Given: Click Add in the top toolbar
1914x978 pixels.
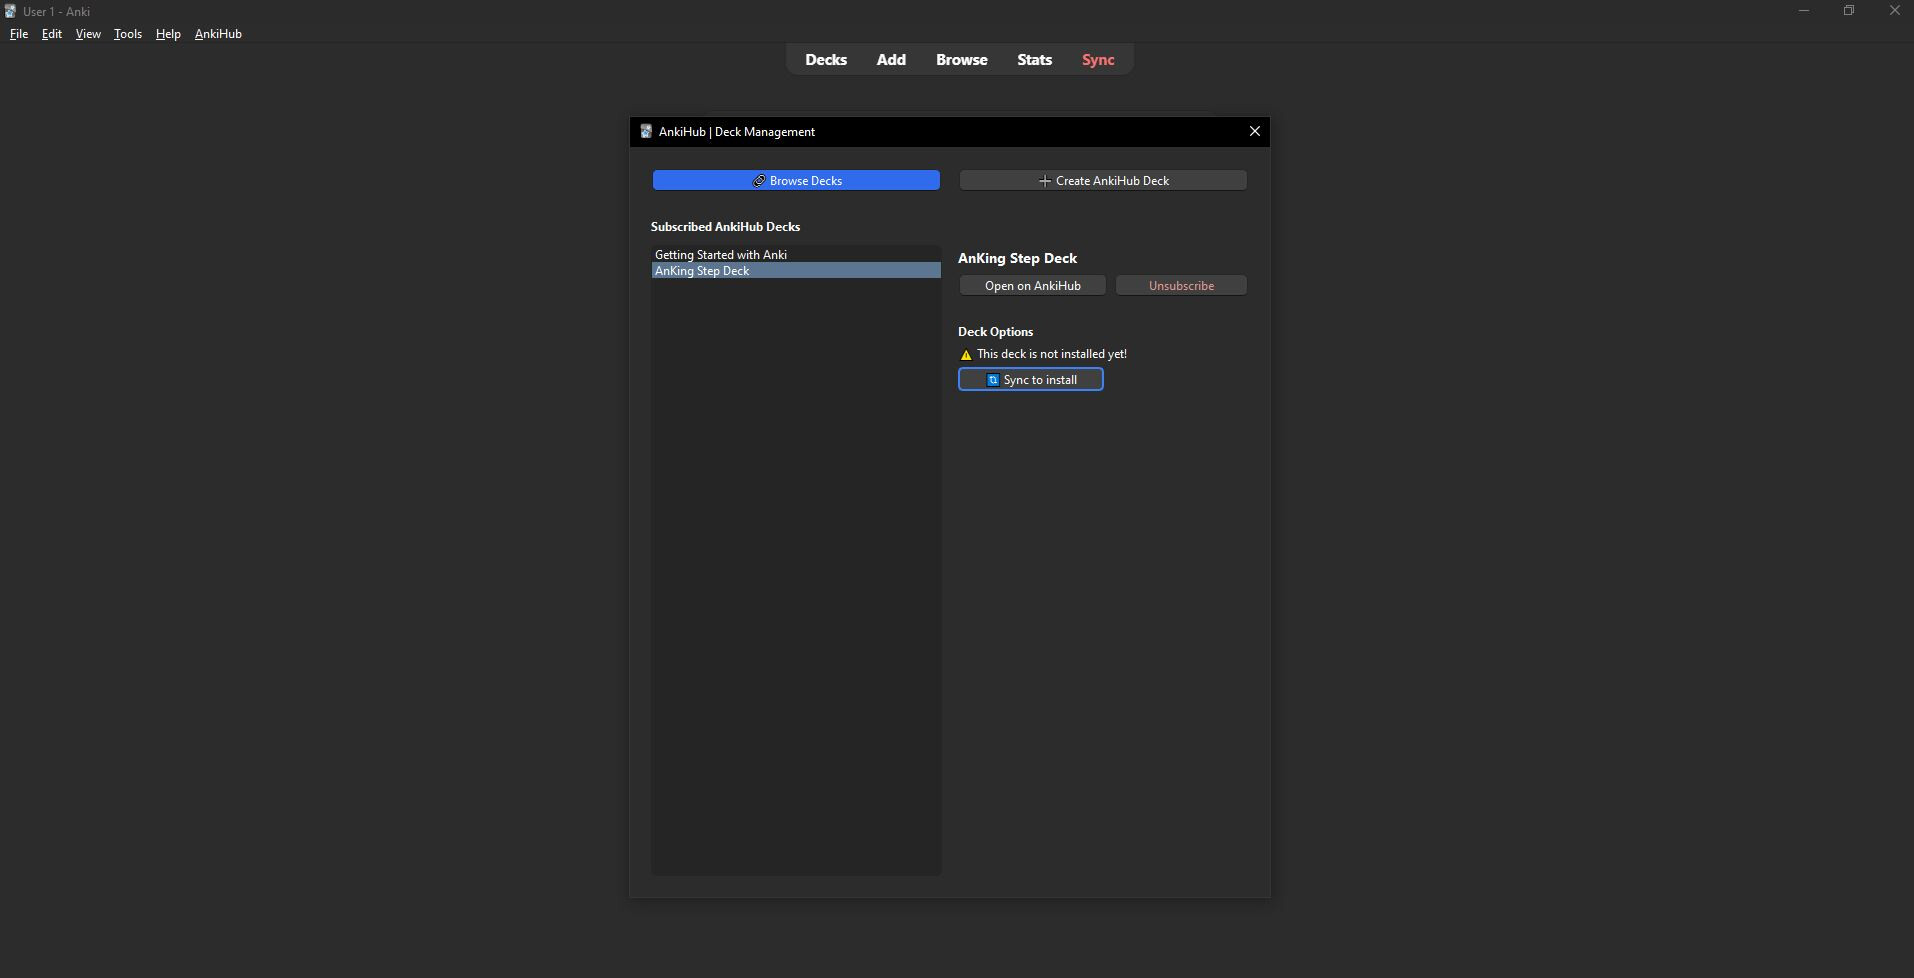Looking at the screenshot, I should pos(890,60).
